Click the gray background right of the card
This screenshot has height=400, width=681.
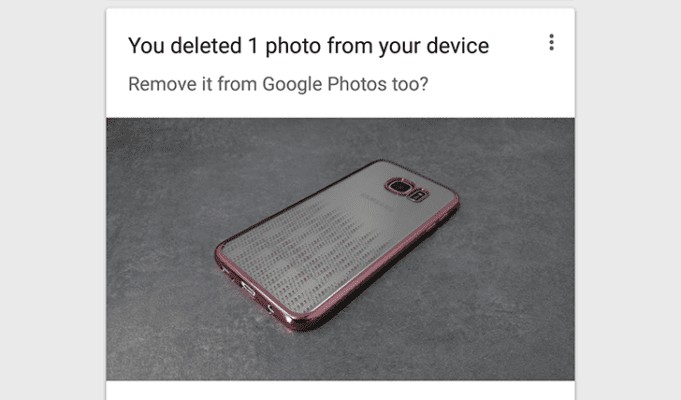click(x=628, y=200)
